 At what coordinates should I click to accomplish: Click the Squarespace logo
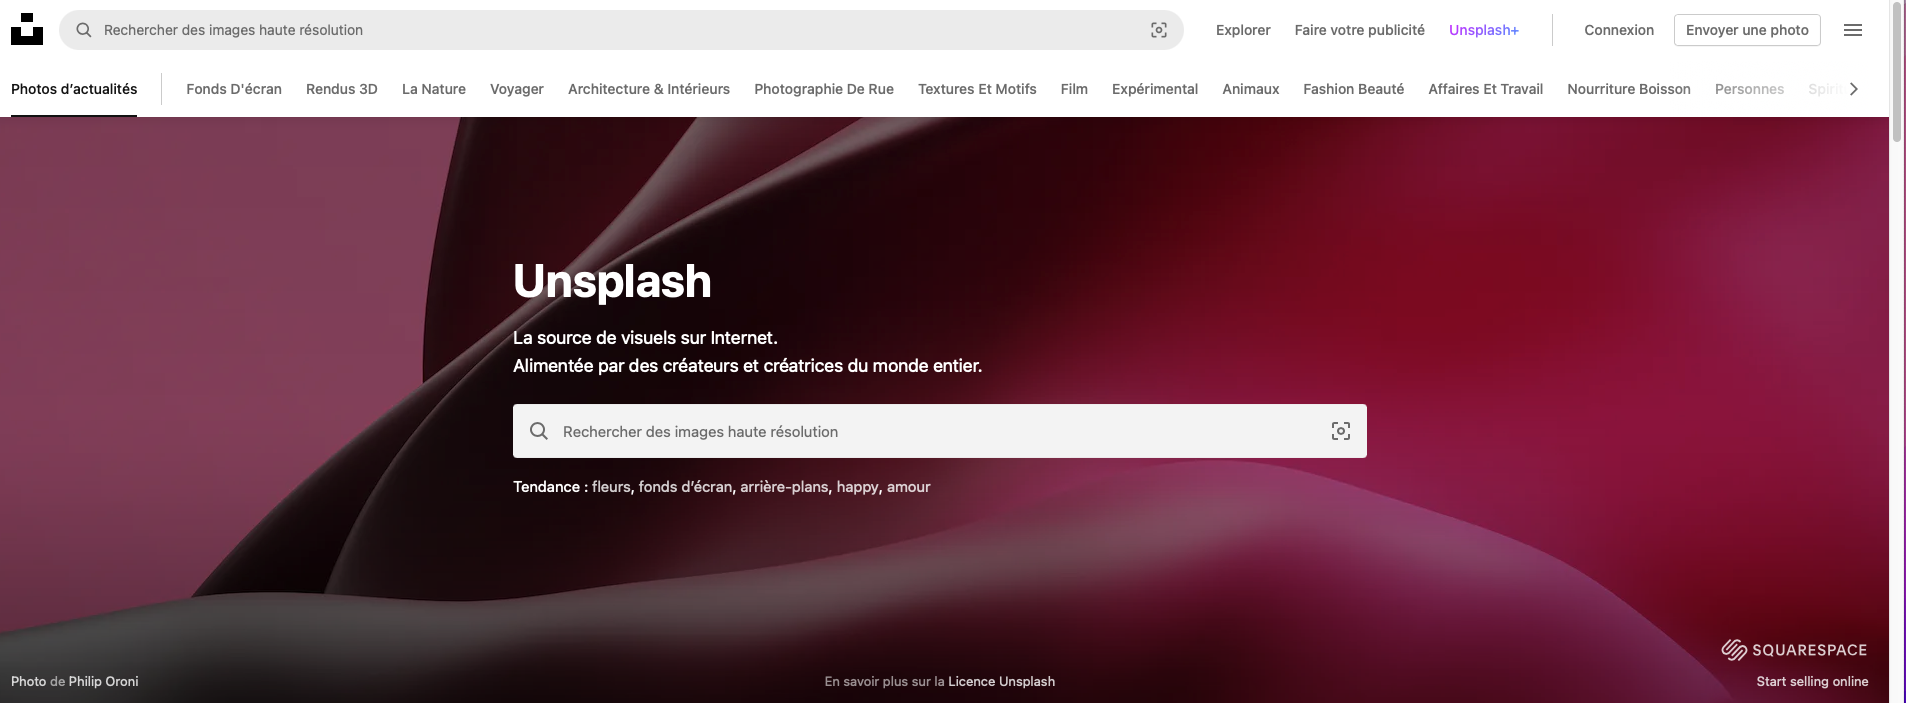click(1794, 650)
